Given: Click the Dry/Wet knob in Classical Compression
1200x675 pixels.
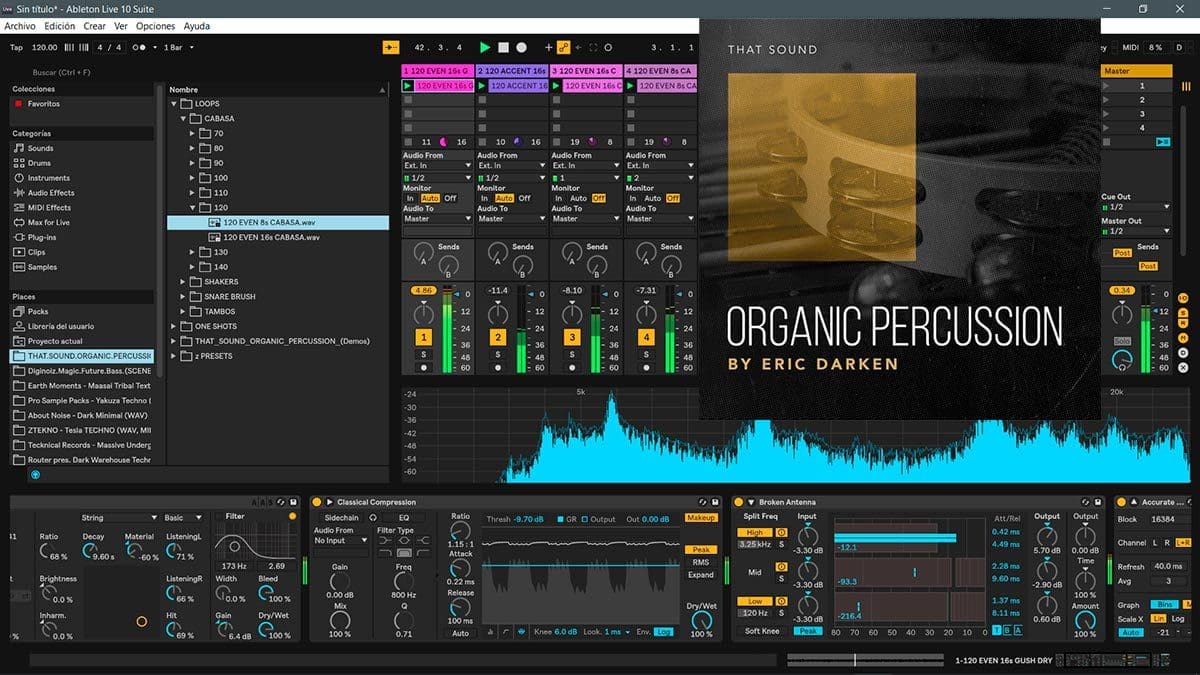Looking at the screenshot, I should [x=701, y=620].
